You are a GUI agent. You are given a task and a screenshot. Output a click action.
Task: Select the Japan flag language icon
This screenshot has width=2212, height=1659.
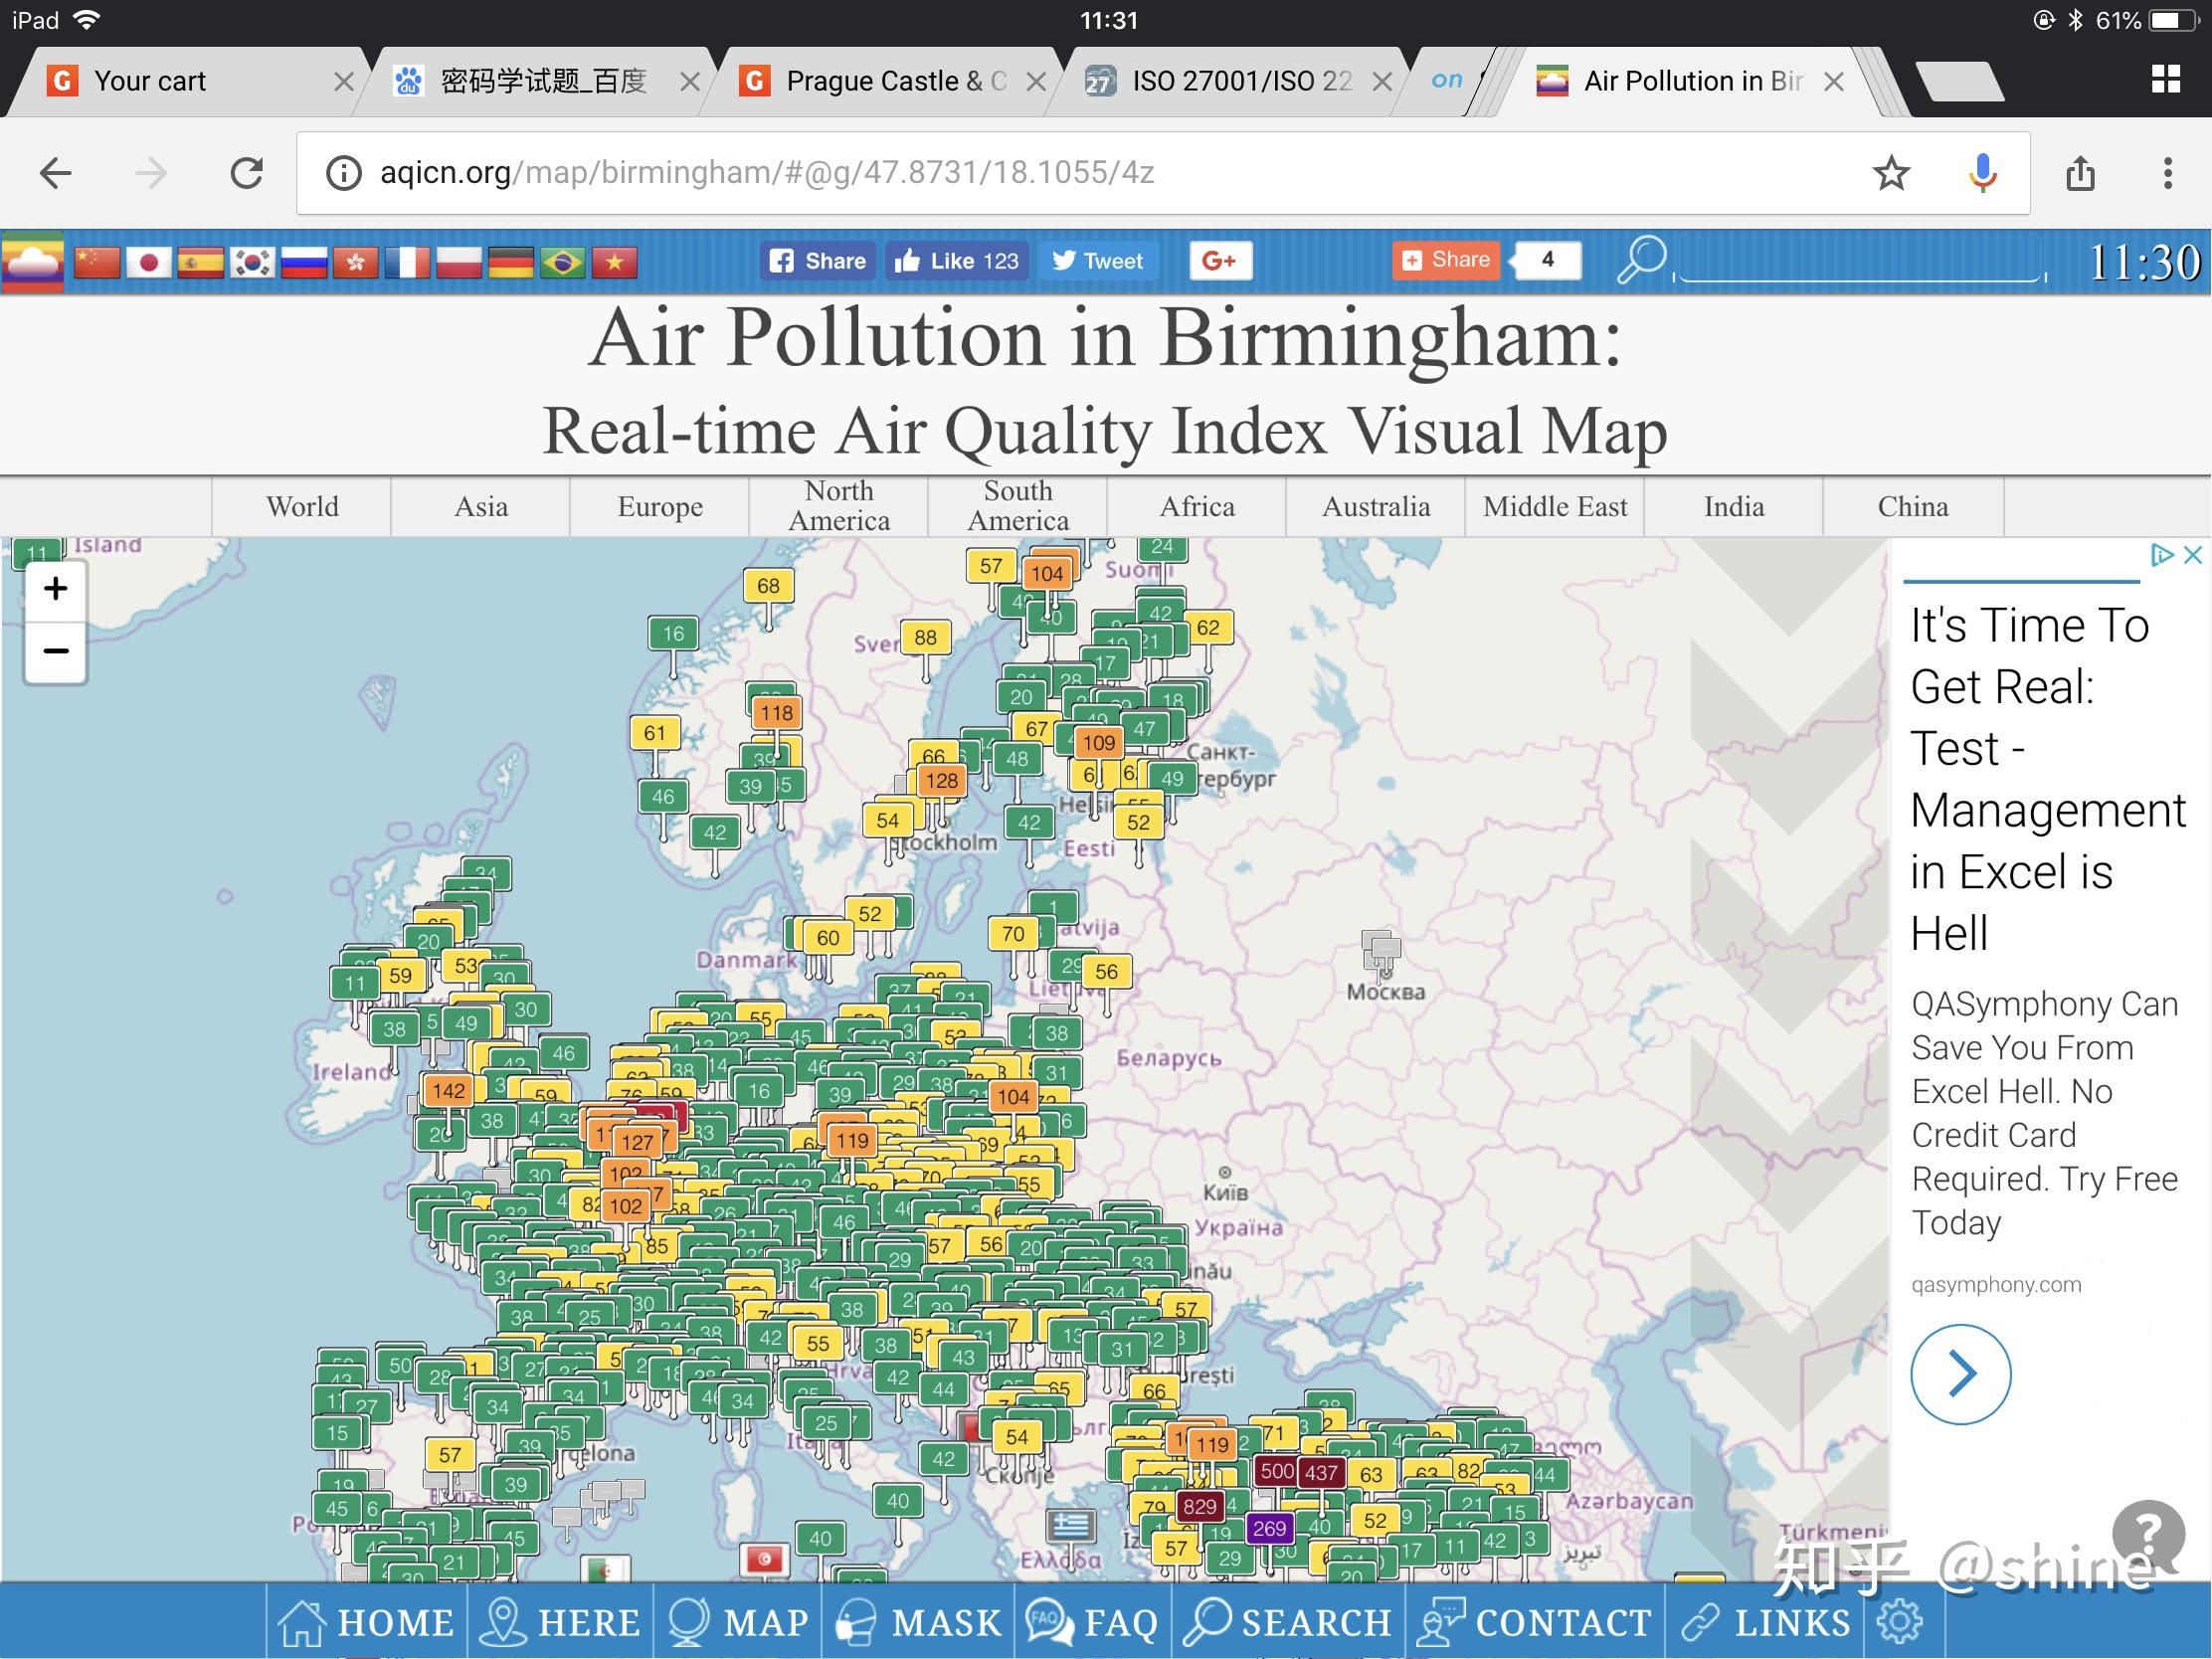(148, 262)
